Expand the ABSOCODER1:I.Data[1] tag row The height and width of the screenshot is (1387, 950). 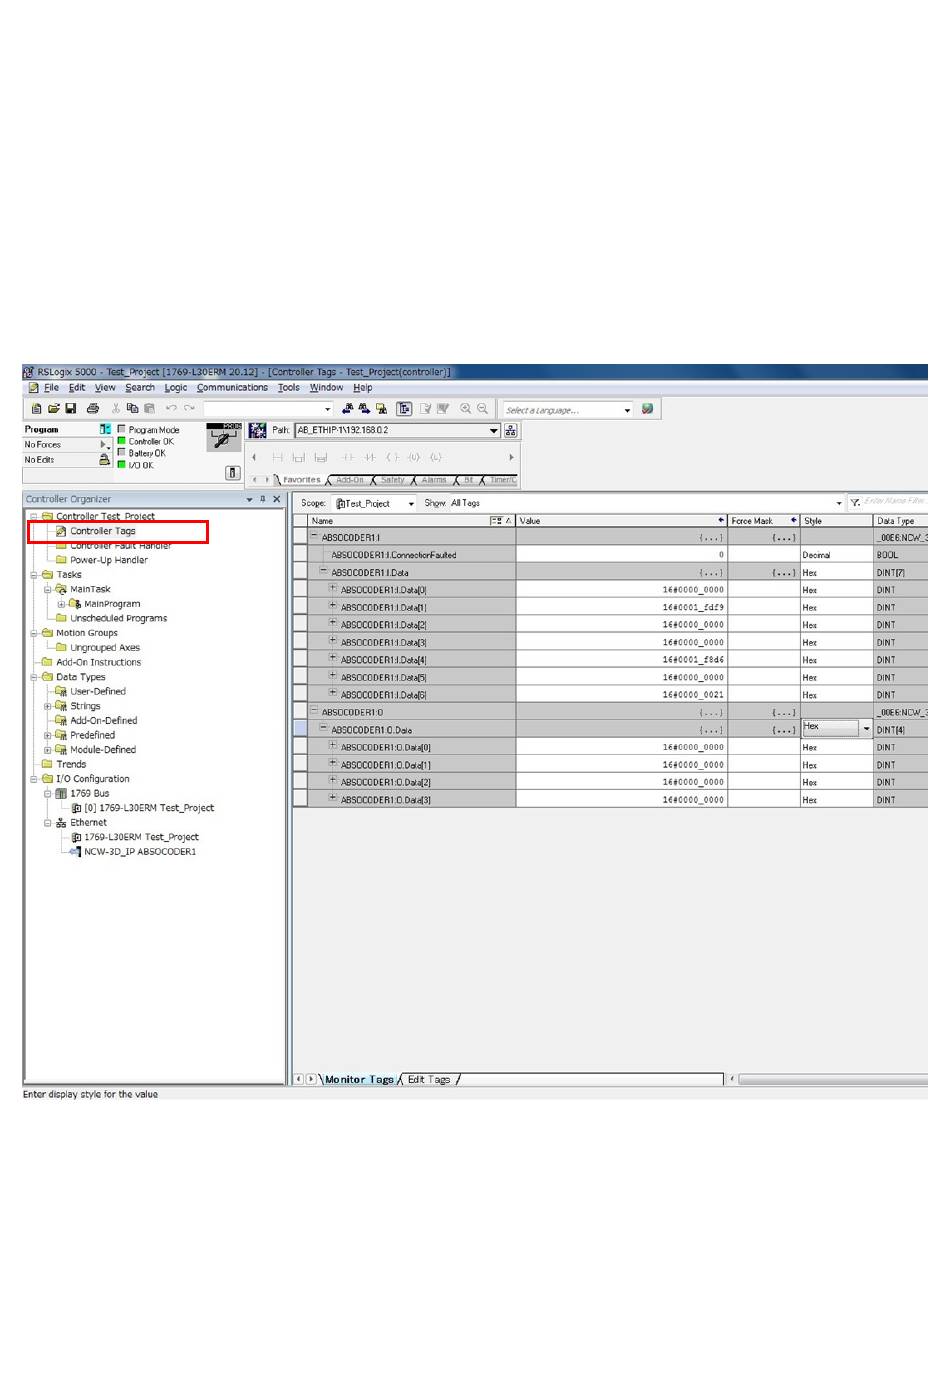[333, 606]
